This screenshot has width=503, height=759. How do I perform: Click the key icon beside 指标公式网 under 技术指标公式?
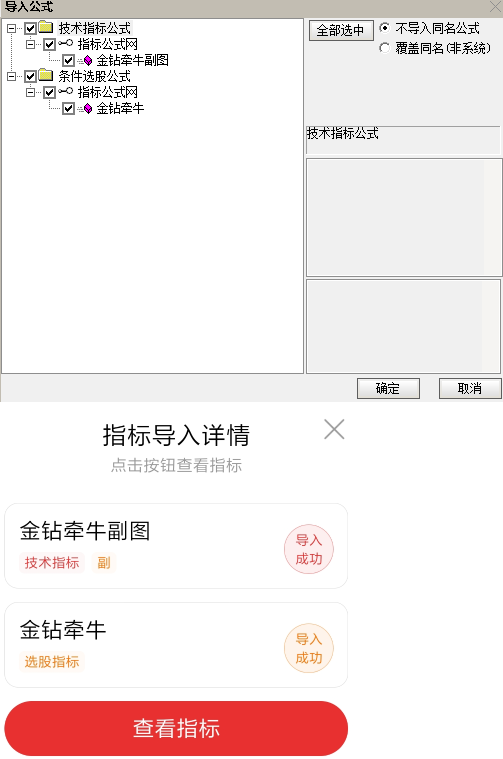pyautogui.click(x=66, y=44)
